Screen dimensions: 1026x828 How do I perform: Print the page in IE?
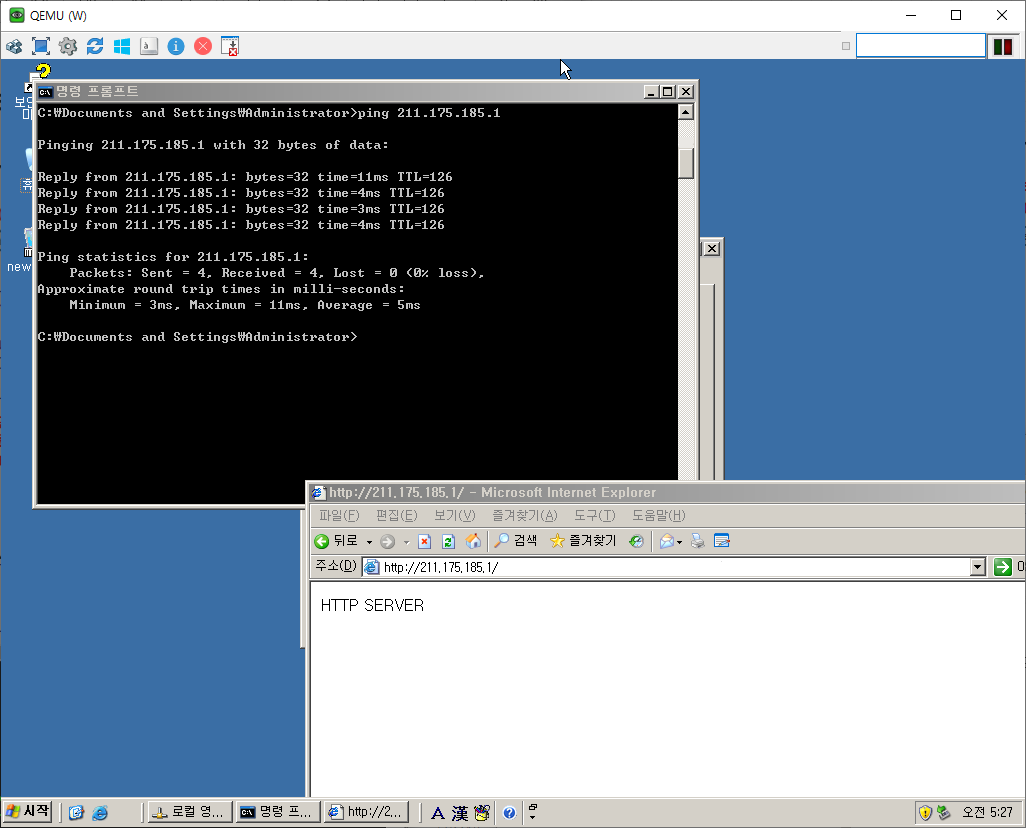[698, 541]
